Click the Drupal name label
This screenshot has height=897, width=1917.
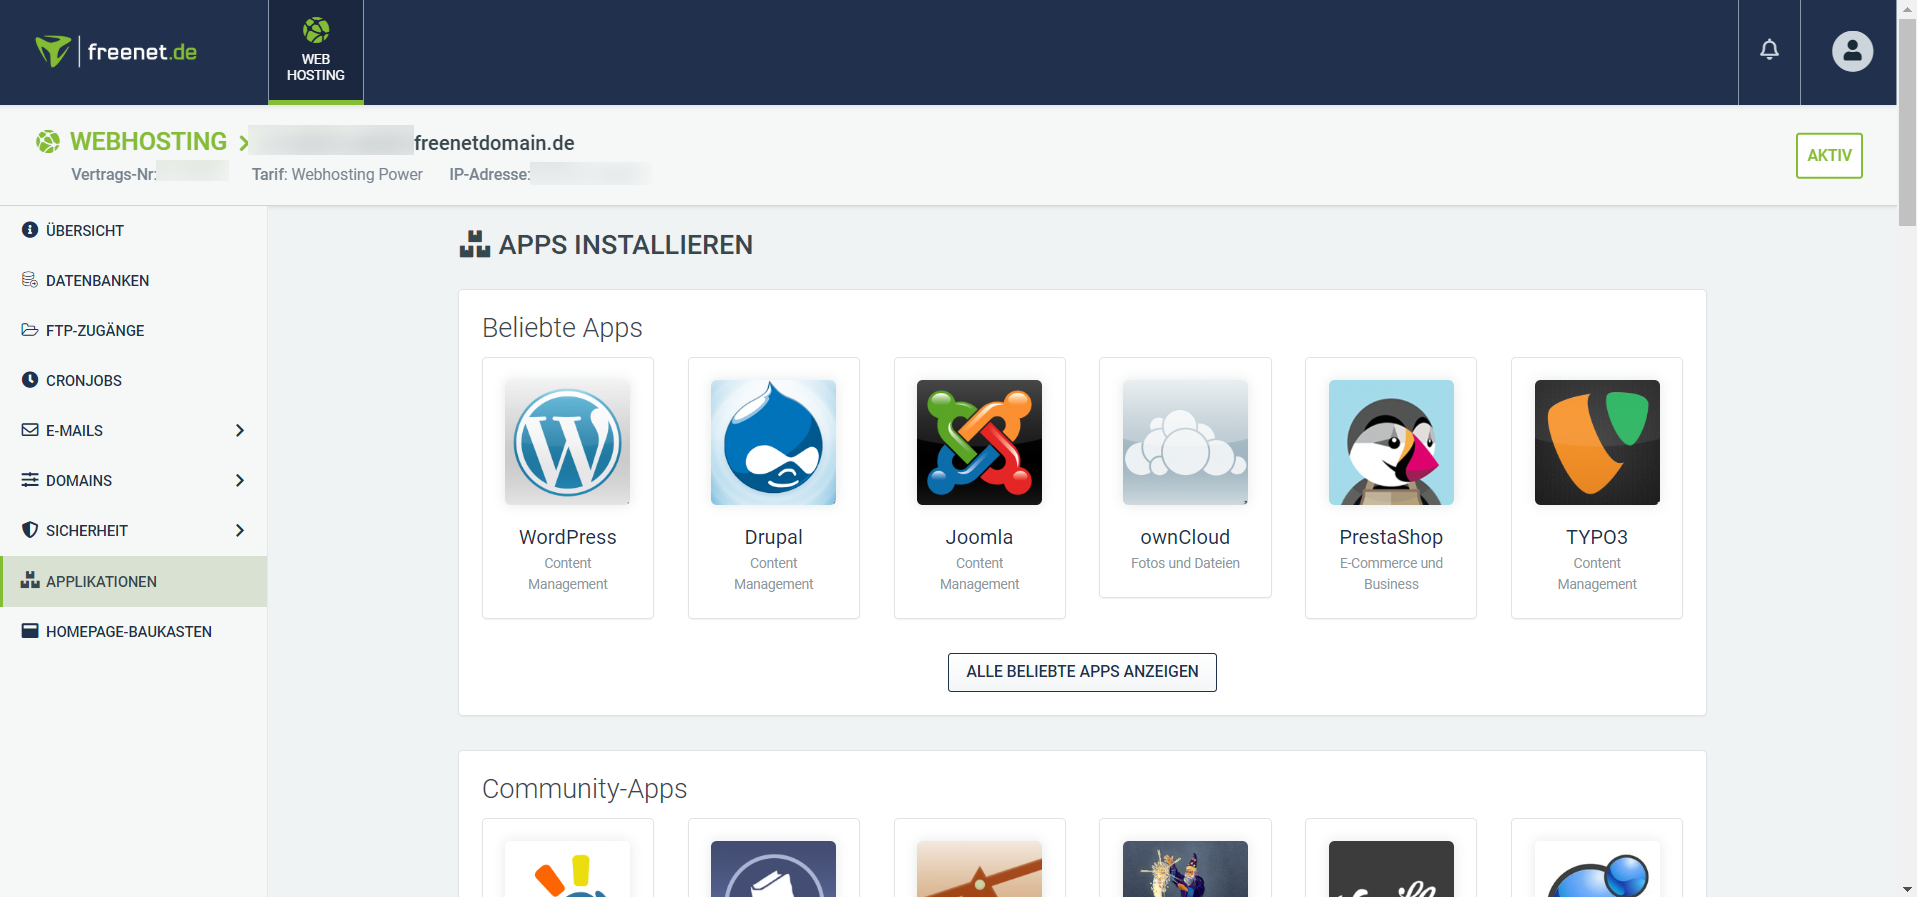click(773, 537)
